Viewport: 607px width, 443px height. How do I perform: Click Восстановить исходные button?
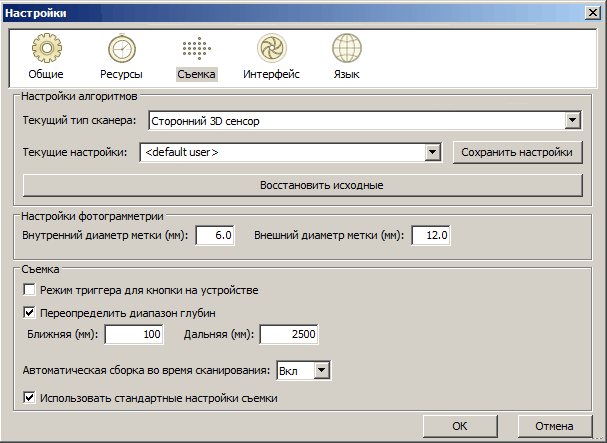[303, 185]
